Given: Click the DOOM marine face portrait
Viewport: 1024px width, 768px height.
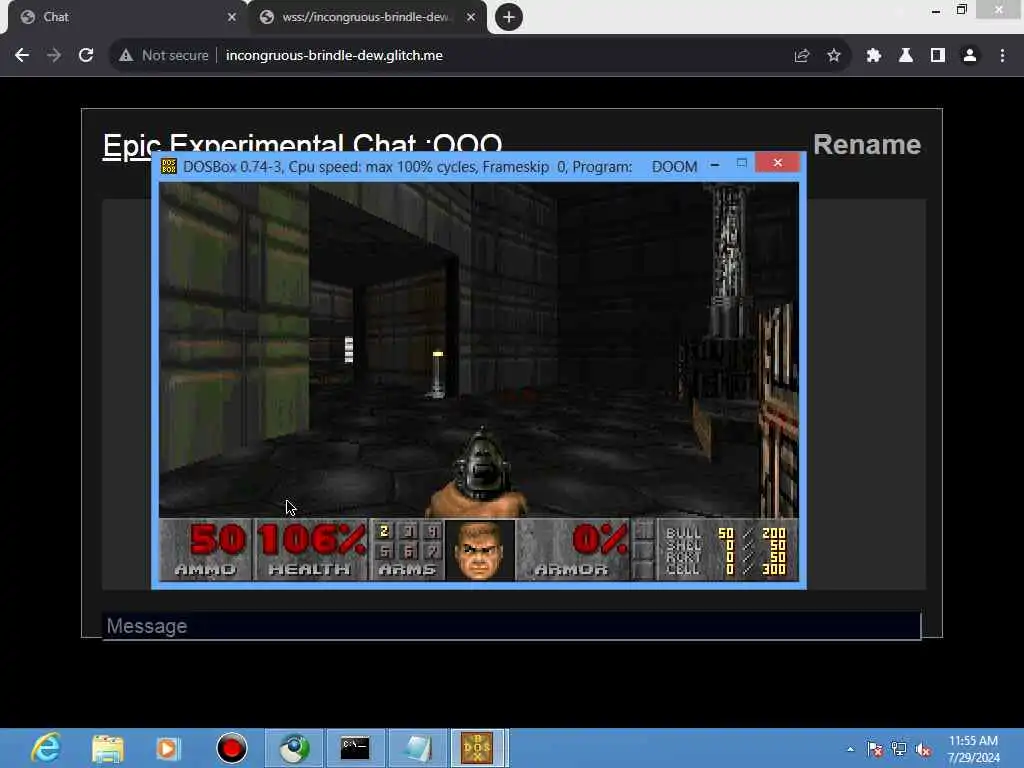Looking at the screenshot, I should tap(479, 550).
